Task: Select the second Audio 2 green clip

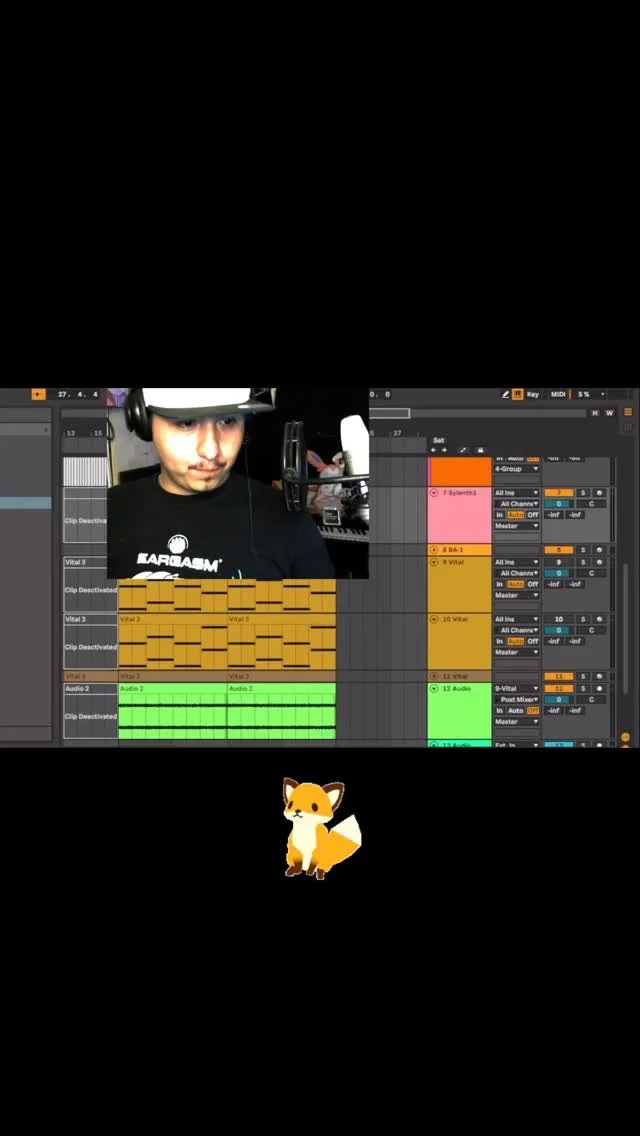Action: pos(282,711)
